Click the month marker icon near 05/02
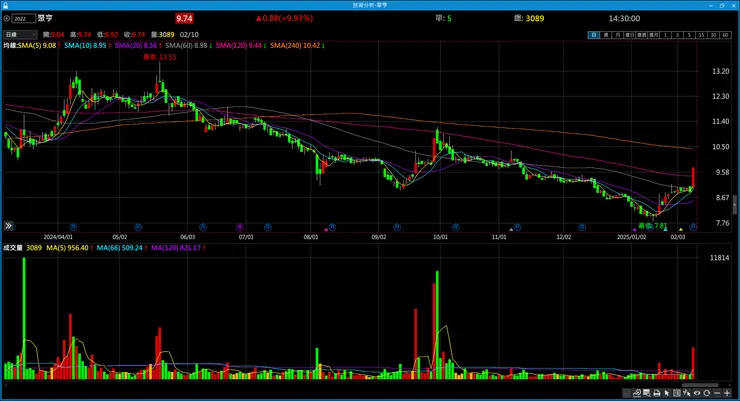Screen dimensions: 740x401 tap(138, 227)
